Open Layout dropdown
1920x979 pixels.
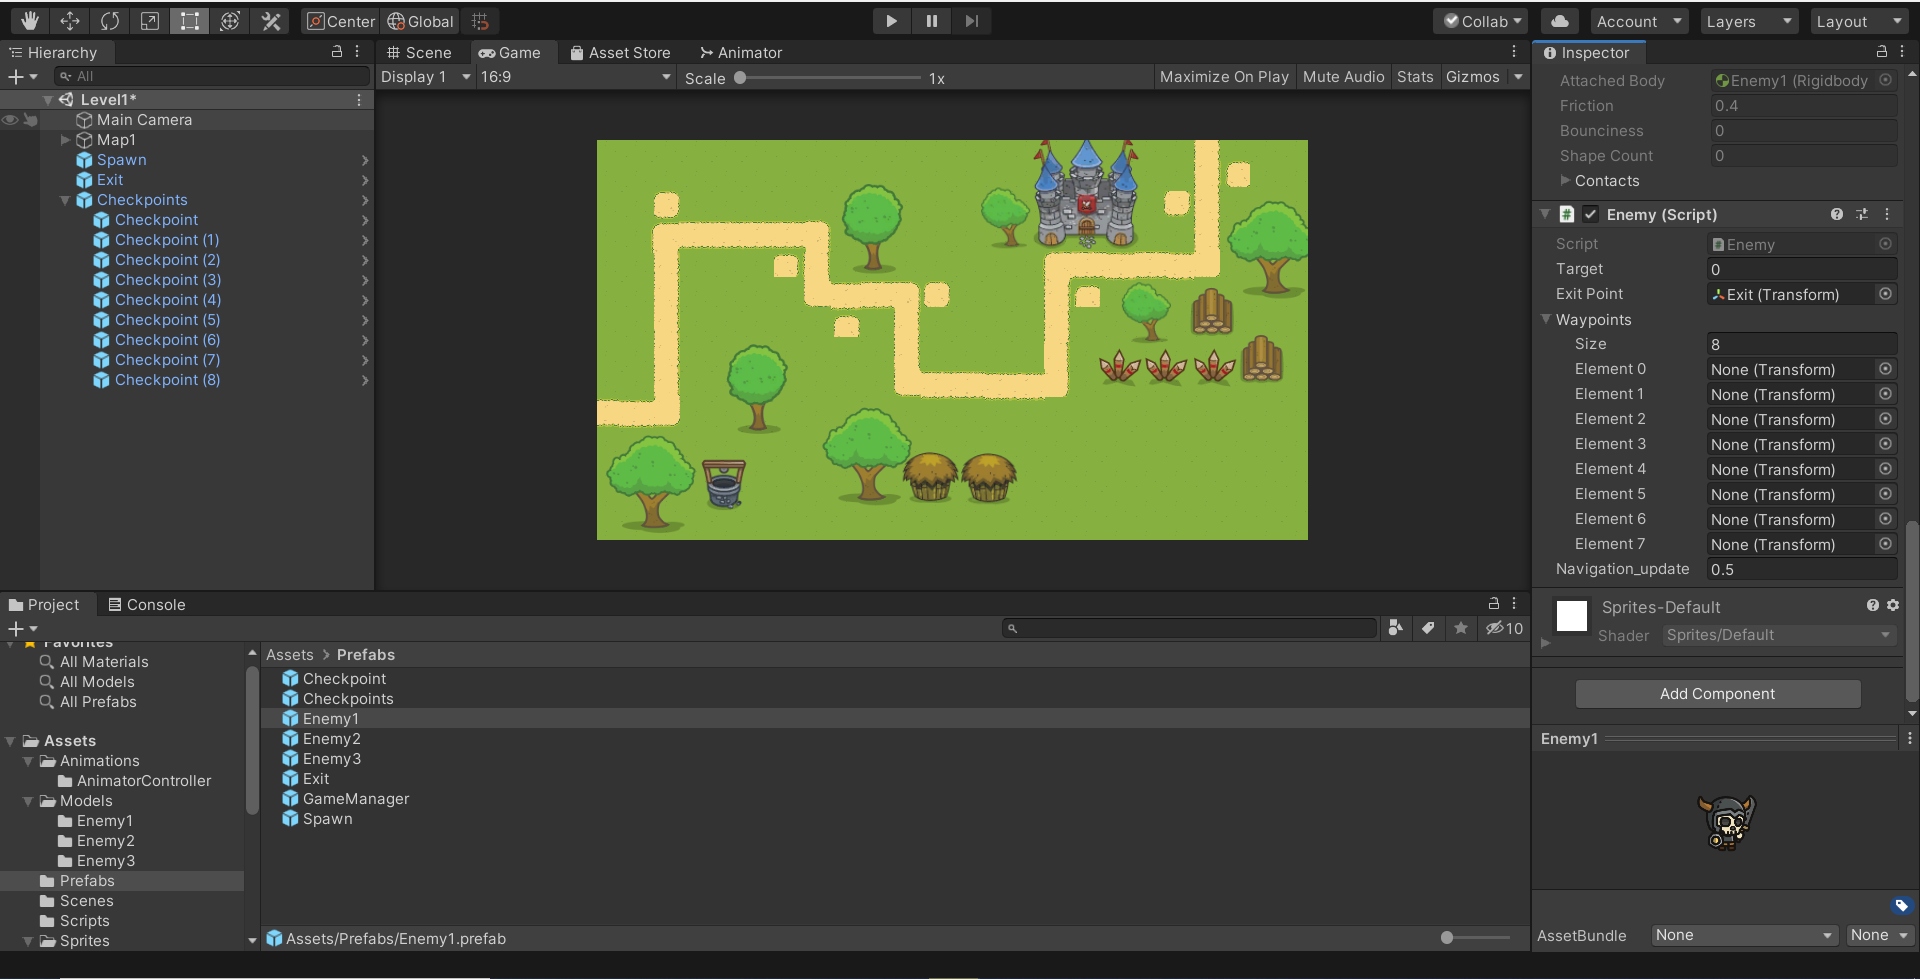(x=1858, y=21)
